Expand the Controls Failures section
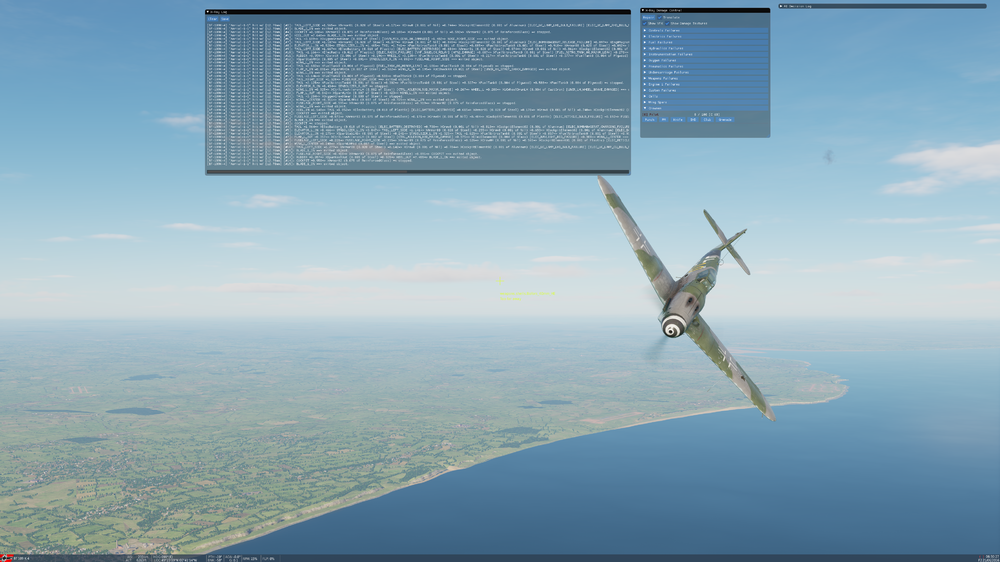Screen dimensions: 1000x562 [x=705, y=31]
